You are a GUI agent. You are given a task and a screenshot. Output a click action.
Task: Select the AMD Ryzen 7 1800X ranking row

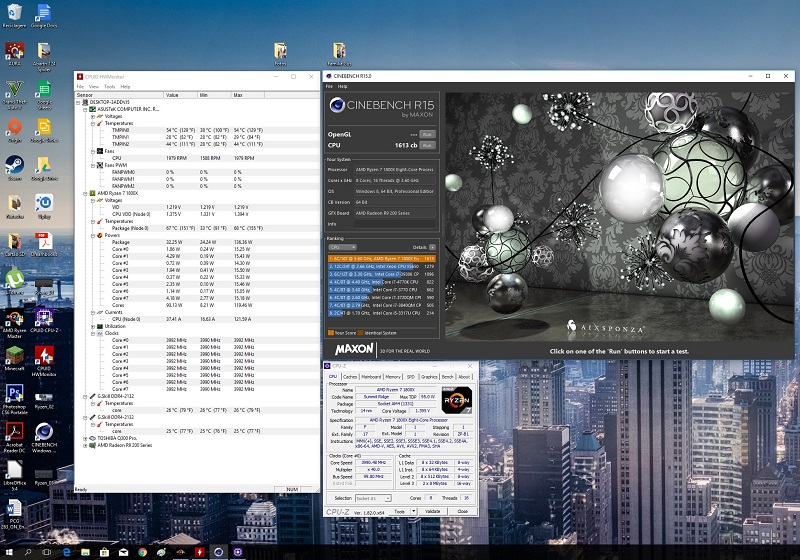click(x=382, y=259)
